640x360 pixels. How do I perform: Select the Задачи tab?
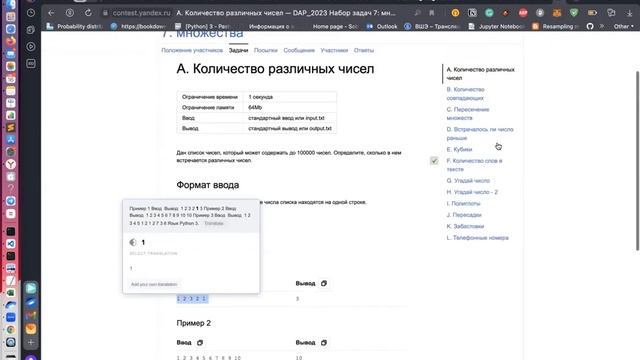[238, 50]
